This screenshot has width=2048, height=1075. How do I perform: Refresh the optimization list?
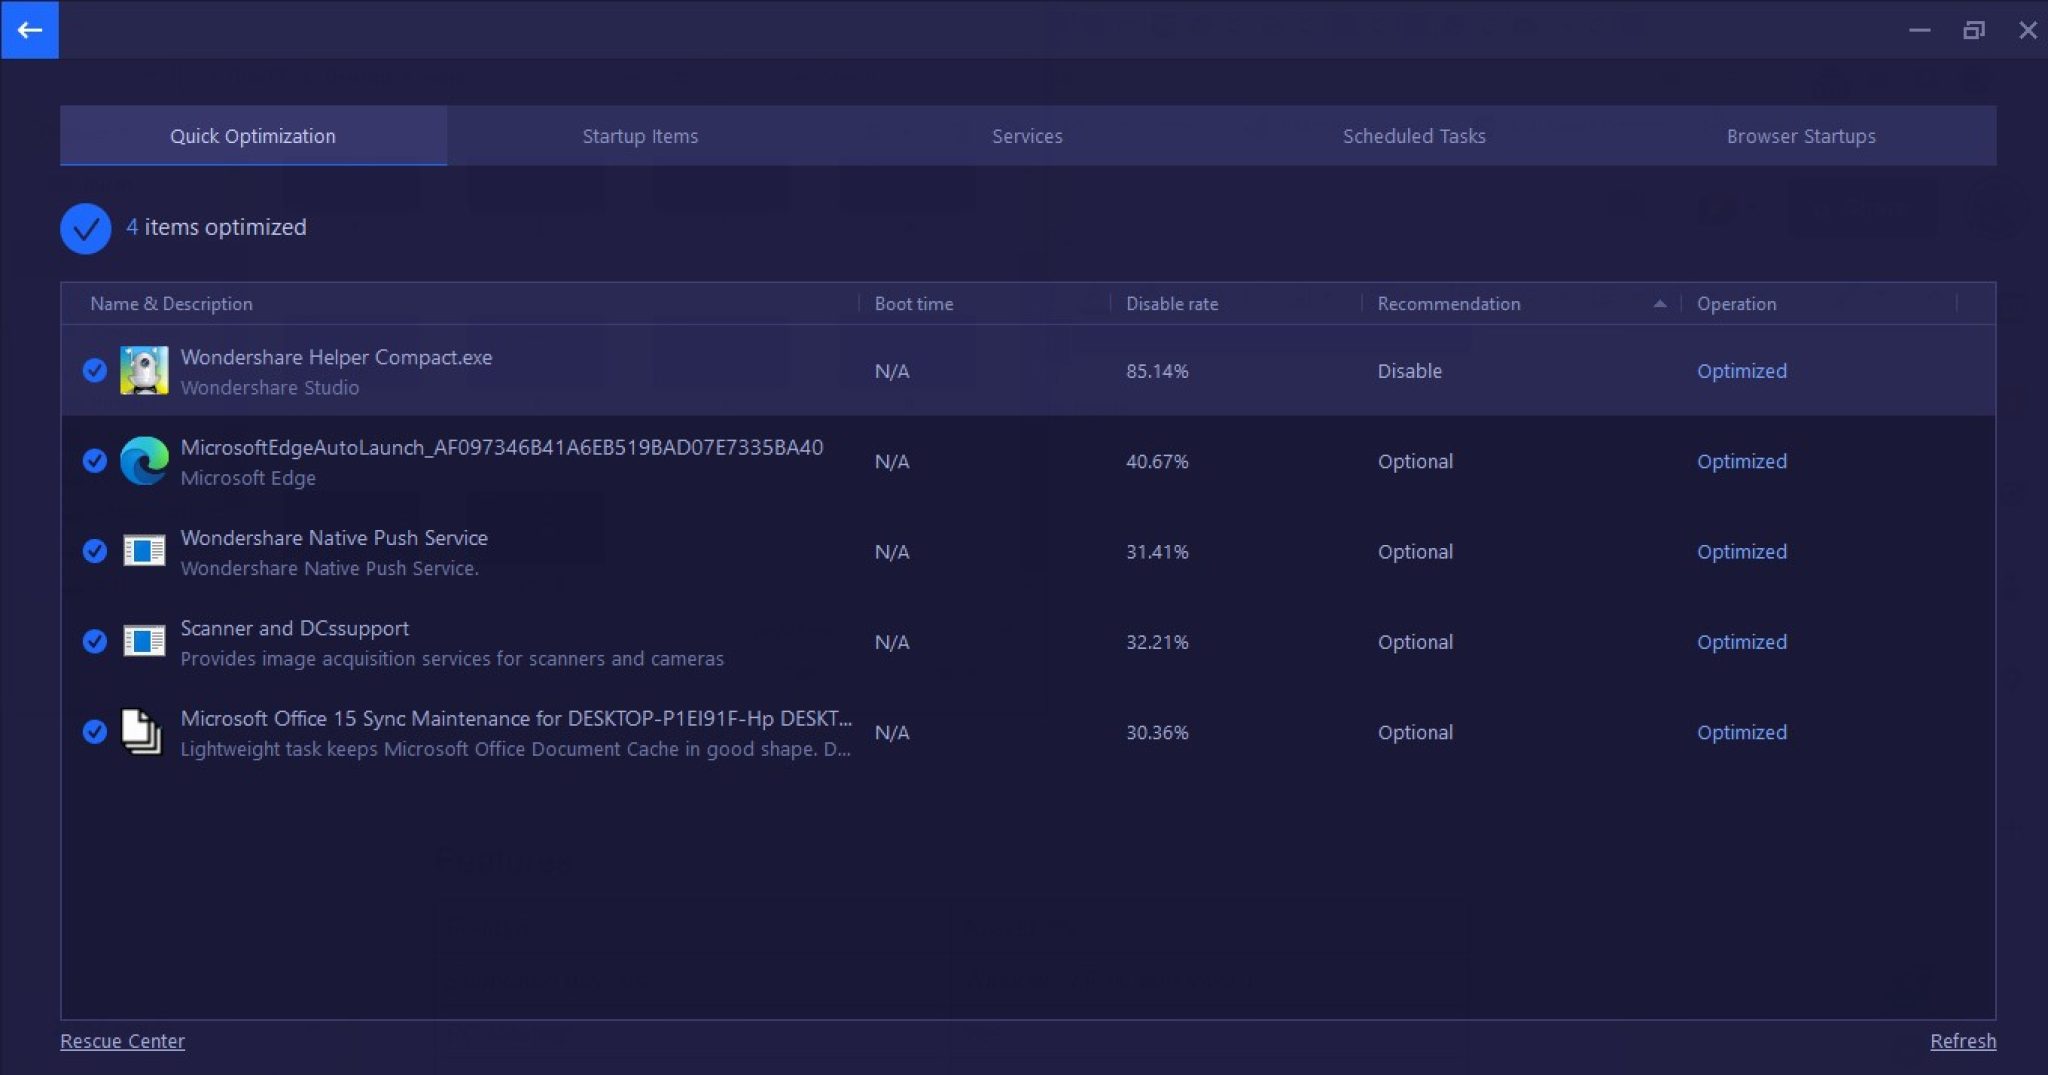[1962, 1041]
